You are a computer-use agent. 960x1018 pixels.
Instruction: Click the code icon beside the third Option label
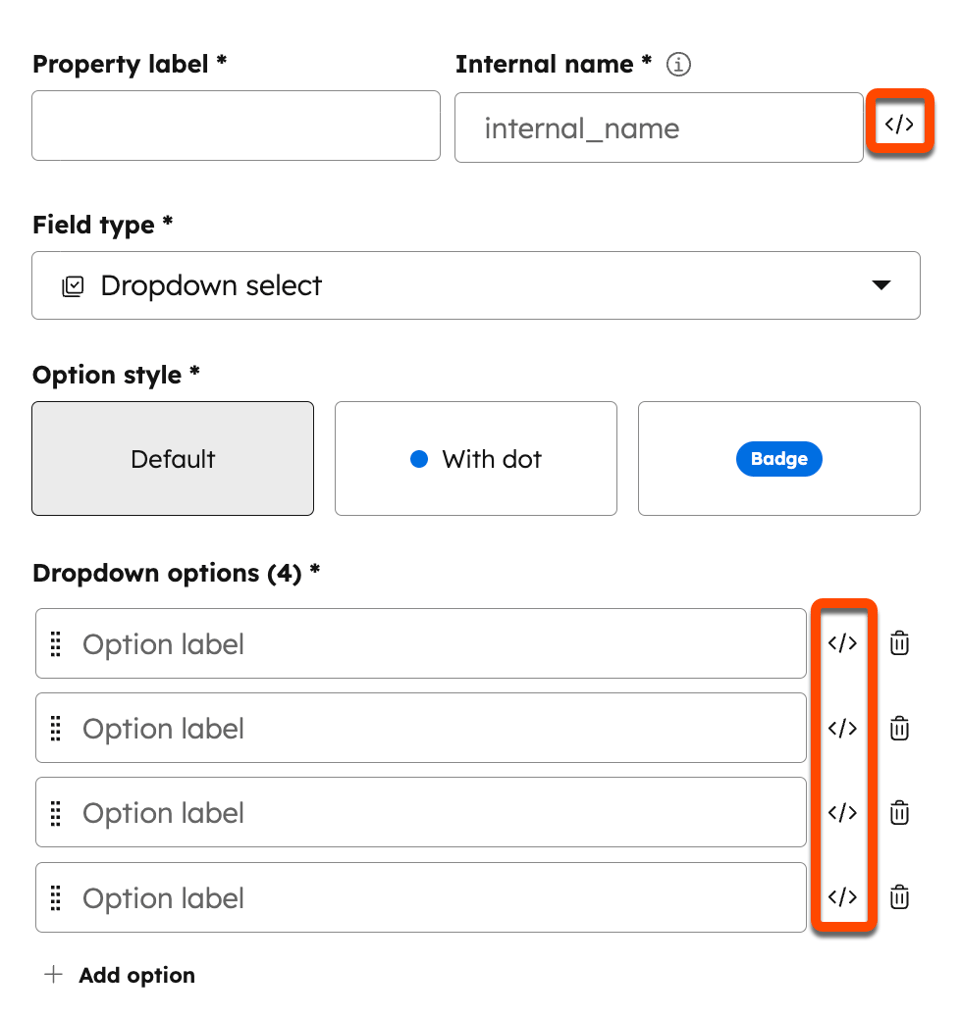[843, 812]
